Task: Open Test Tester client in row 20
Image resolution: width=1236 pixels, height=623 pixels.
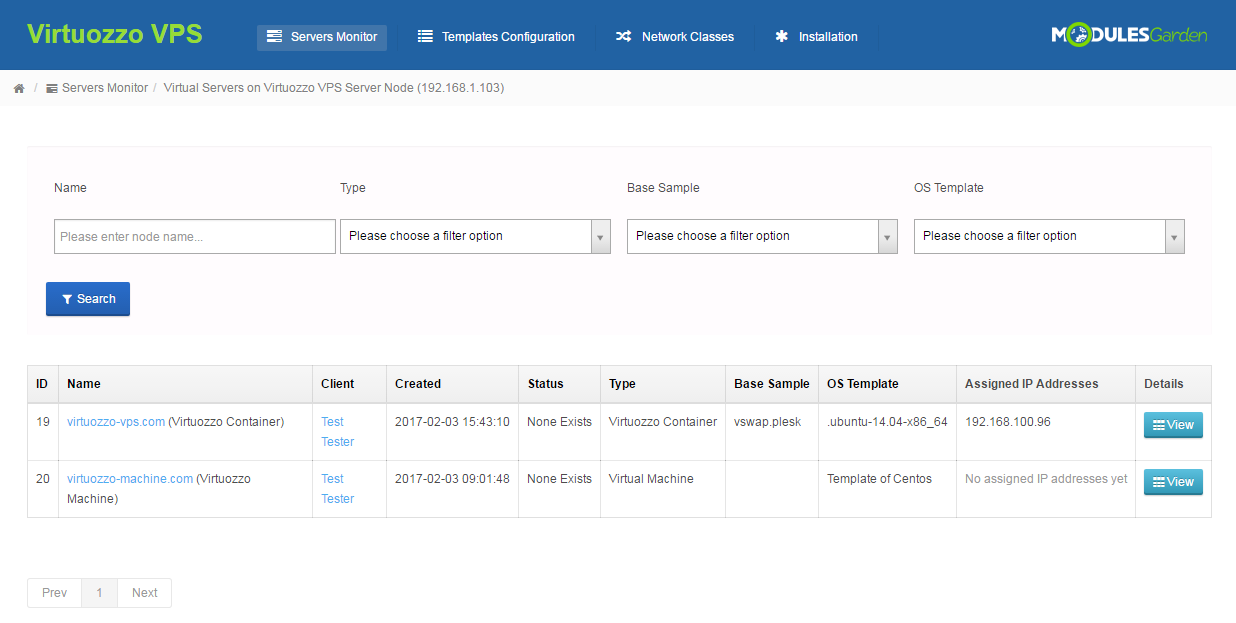Action: [x=337, y=489]
